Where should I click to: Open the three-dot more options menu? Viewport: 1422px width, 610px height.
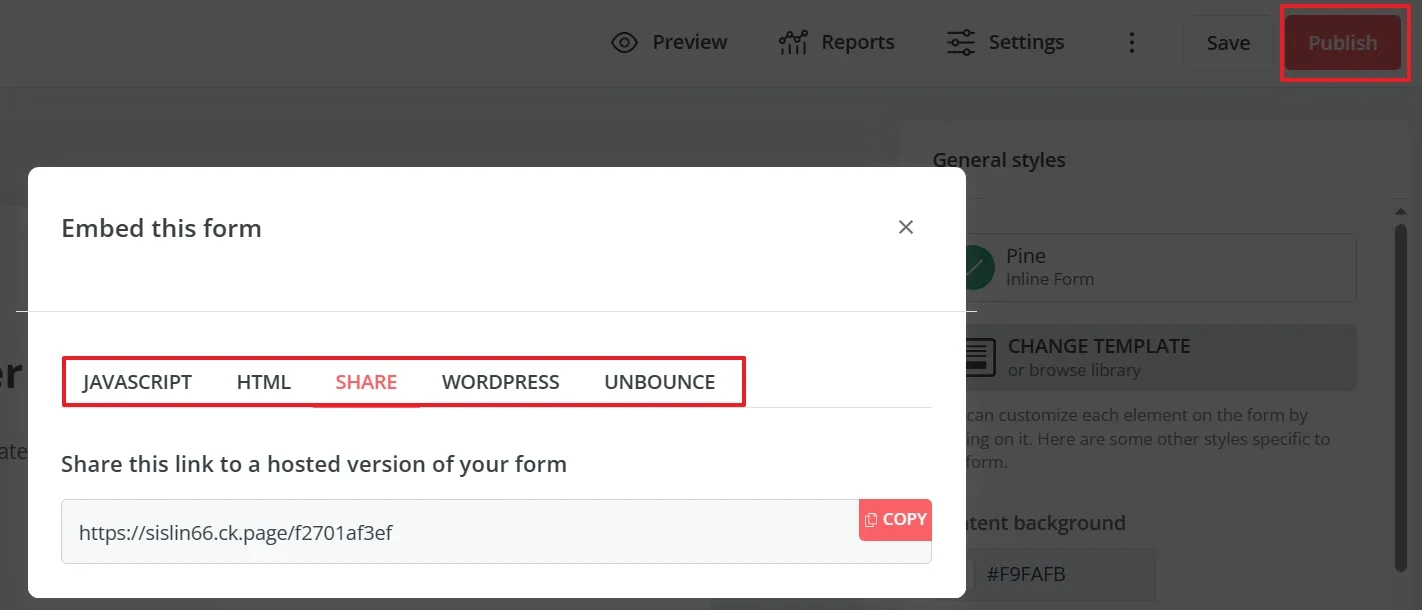1132,42
